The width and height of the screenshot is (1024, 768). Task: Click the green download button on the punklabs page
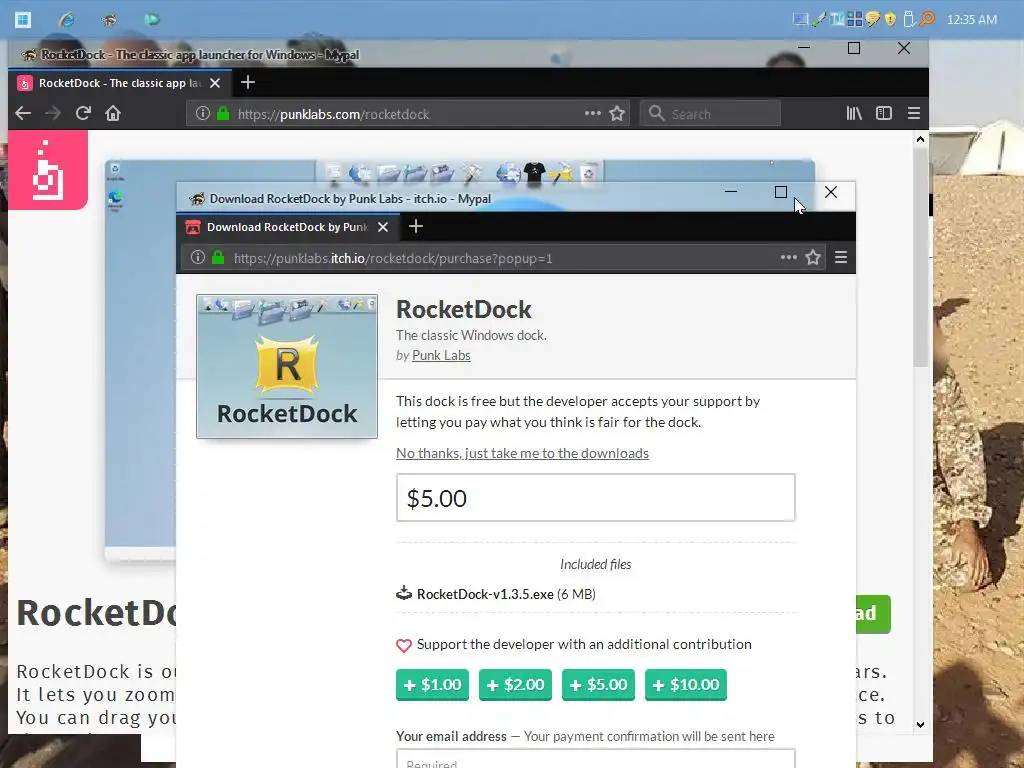pos(873,614)
